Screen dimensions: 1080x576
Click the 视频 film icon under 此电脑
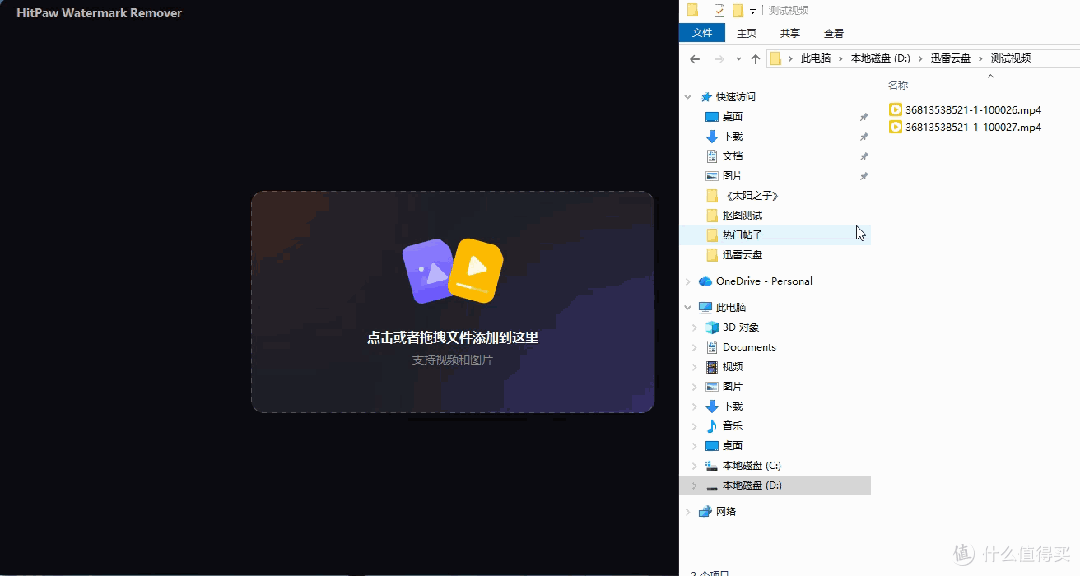coord(712,367)
